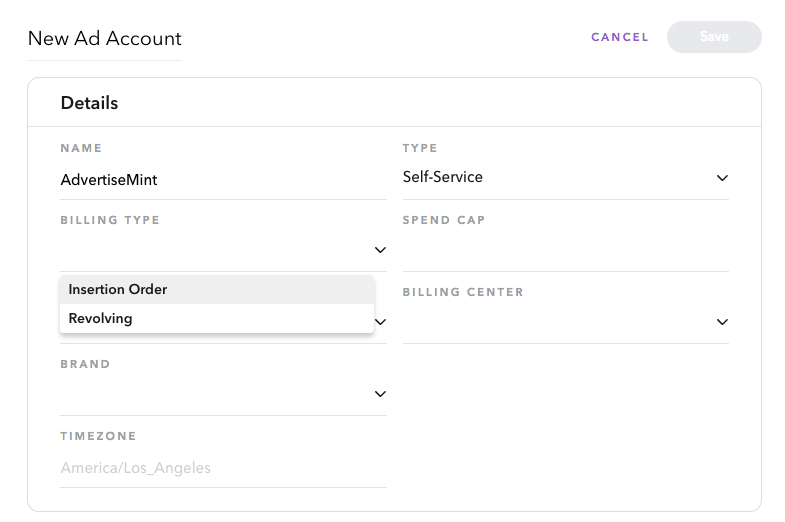Screen dimensions: 785x522
Task: Click the Details section heading
Action: [89, 103]
